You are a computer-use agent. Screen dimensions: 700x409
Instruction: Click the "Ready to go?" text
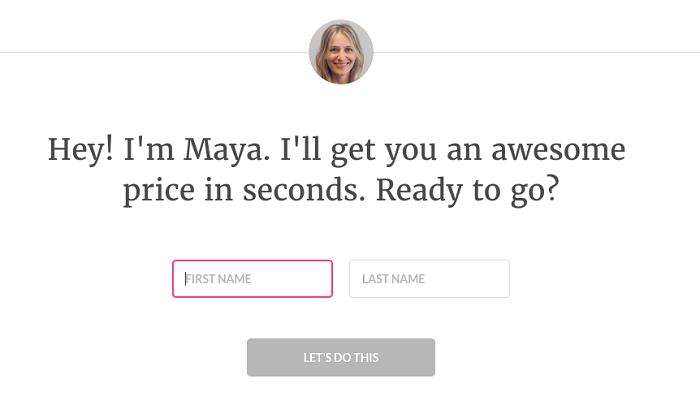[466, 191]
